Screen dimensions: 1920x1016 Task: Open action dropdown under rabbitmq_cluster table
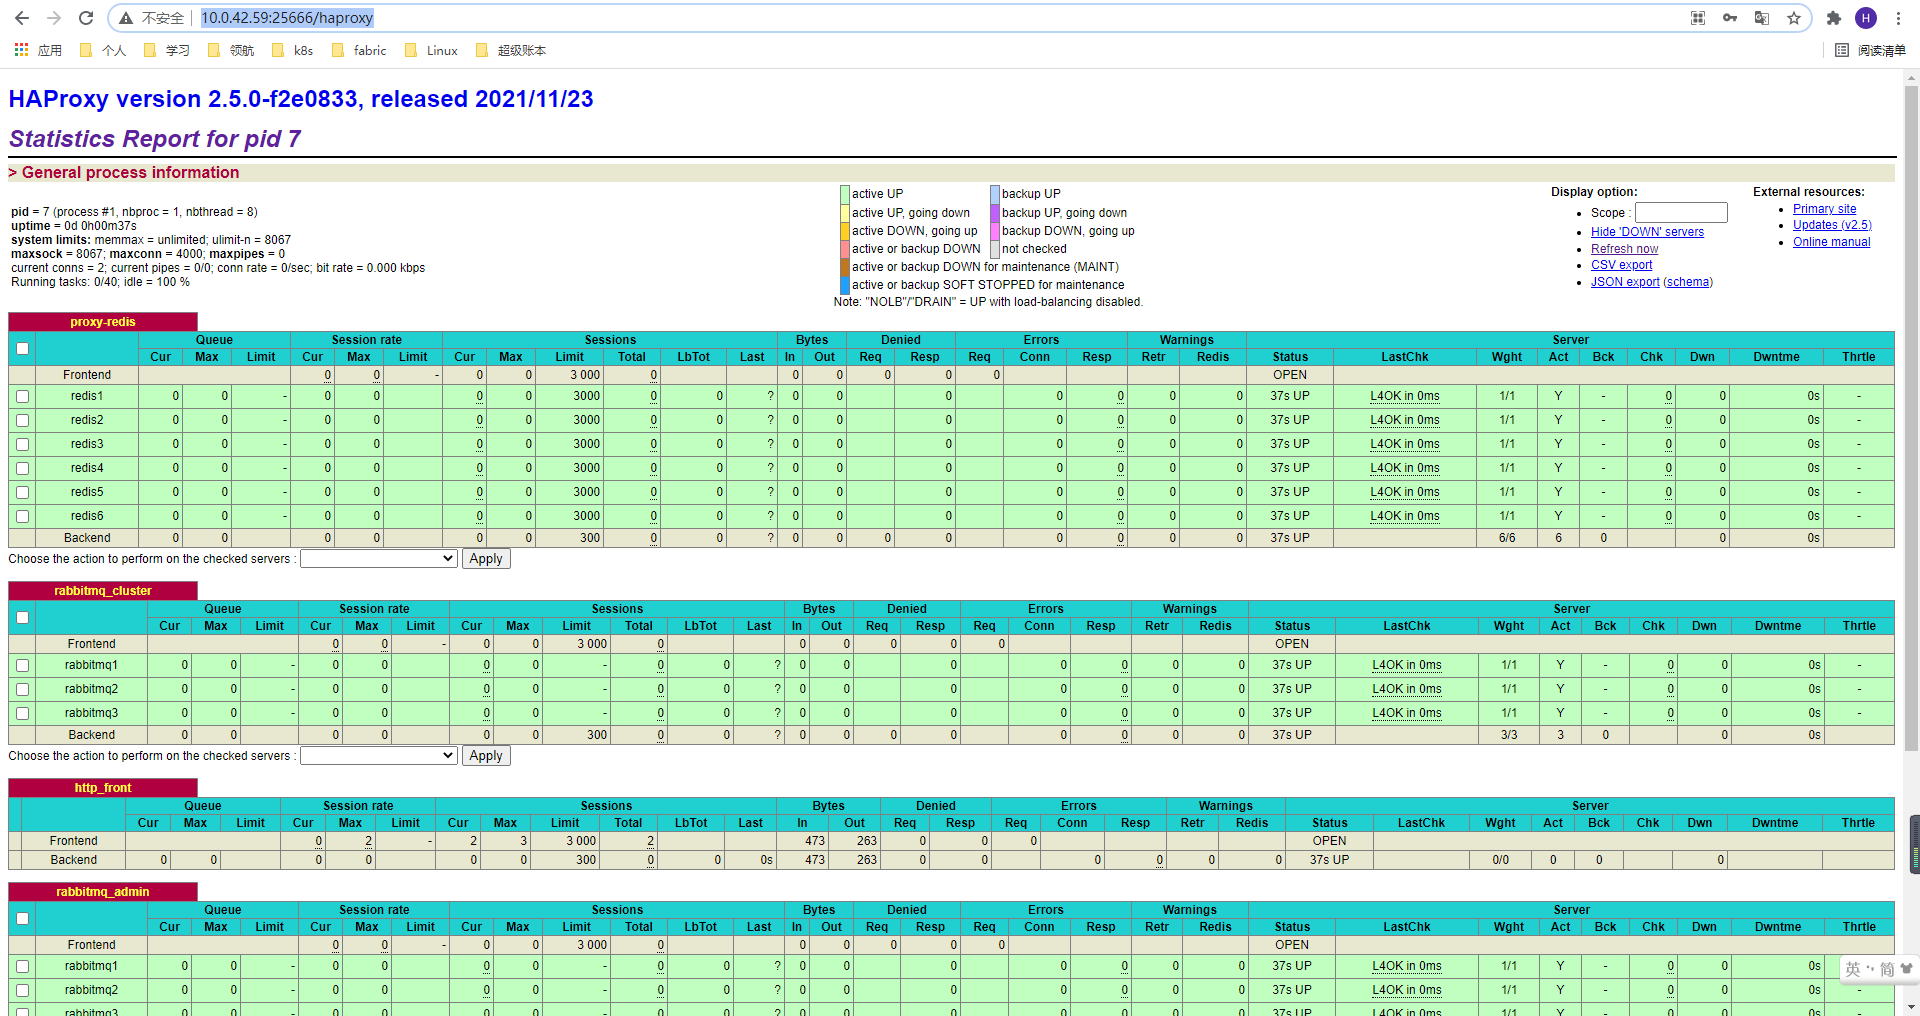[x=379, y=756]
